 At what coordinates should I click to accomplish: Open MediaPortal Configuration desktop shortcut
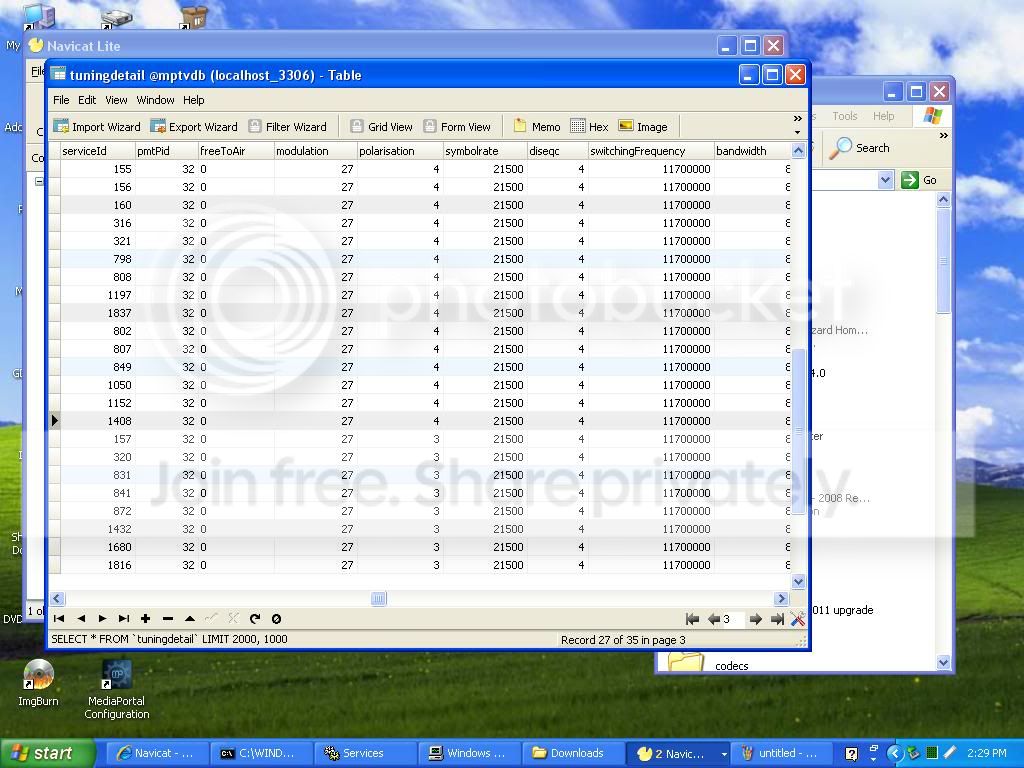click(116, 690)
